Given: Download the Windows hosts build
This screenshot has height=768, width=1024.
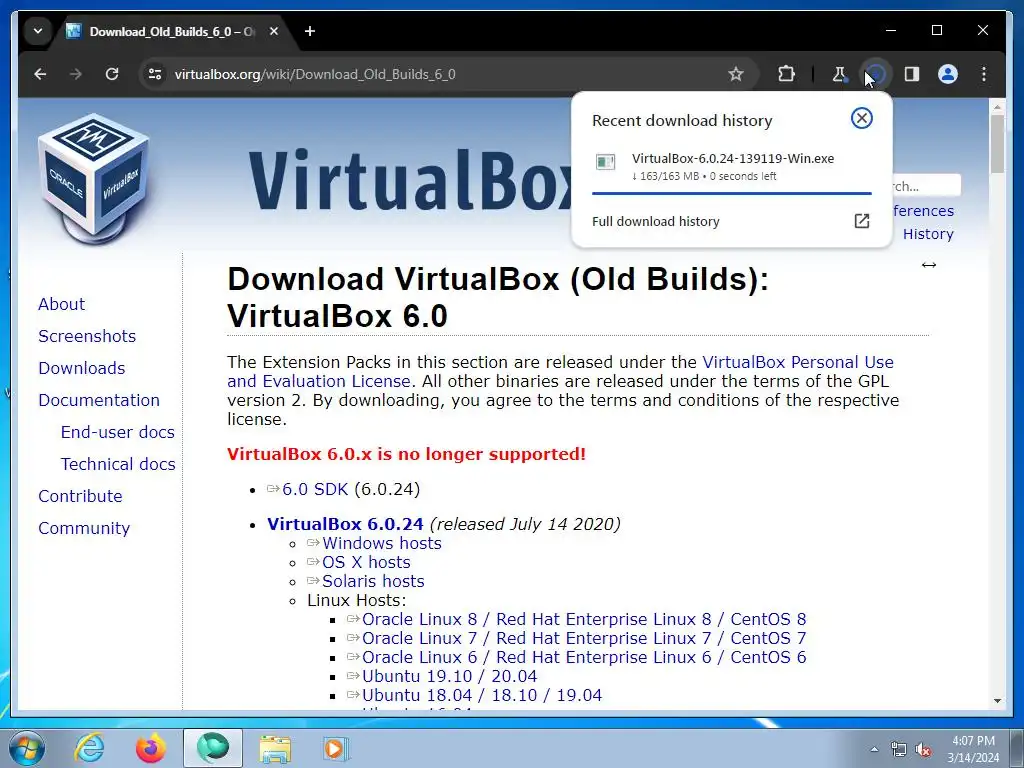Looking at the screenshot, I should click(381, 543).
